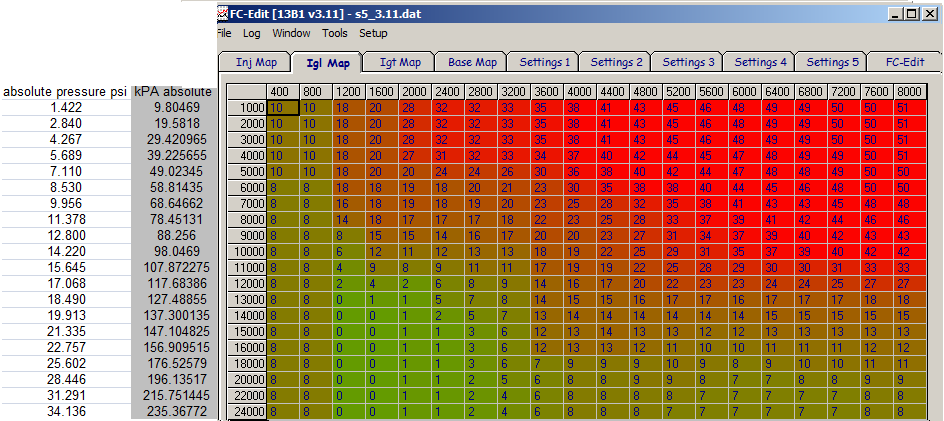Open the File menu
Screen dimensions: 944x421
(223, 33)
